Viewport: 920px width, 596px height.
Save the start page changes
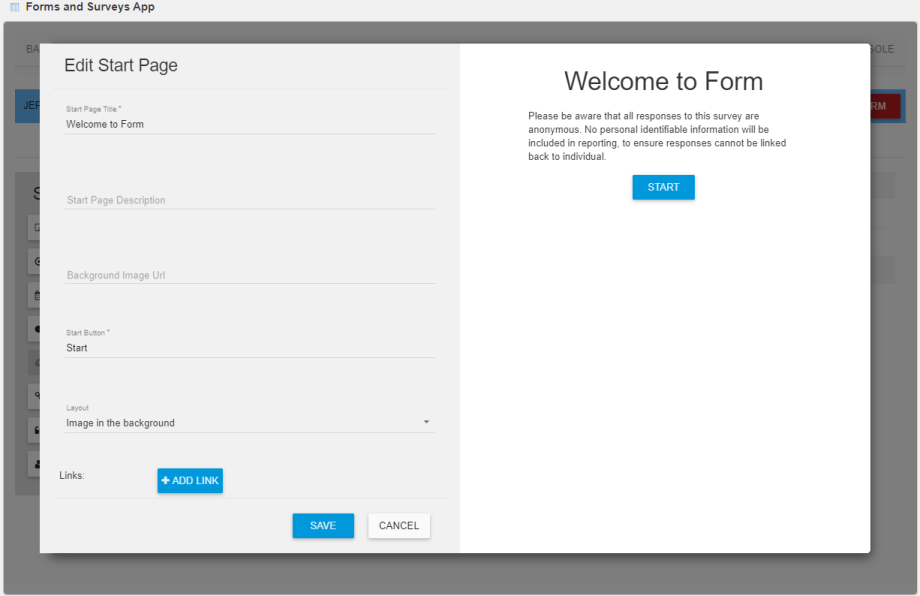tap(323, 526)
